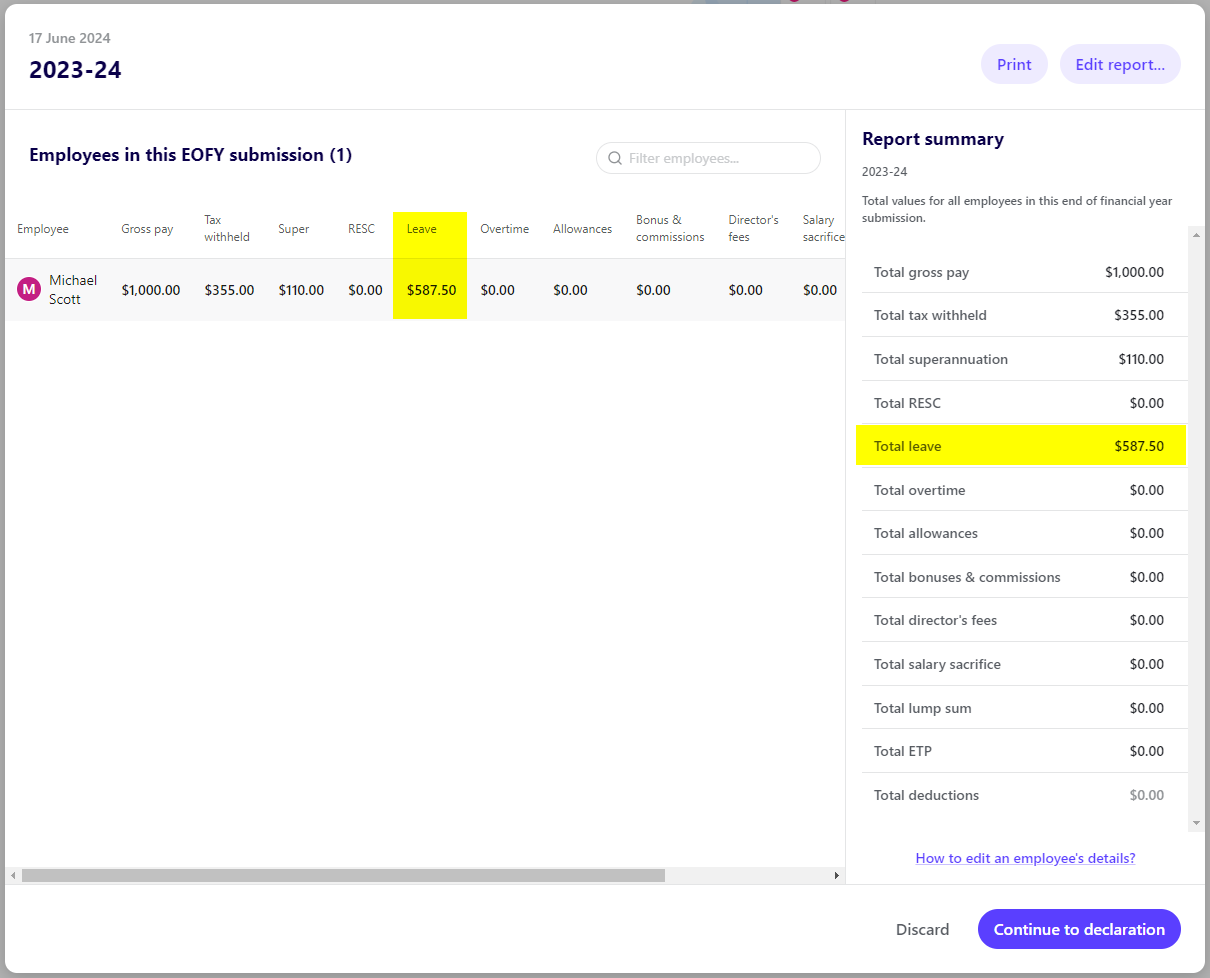Click Michael Scott's $1,000.00 gross pay cell
This screenshot has height=978, width=1210.
tap(151, 290)
